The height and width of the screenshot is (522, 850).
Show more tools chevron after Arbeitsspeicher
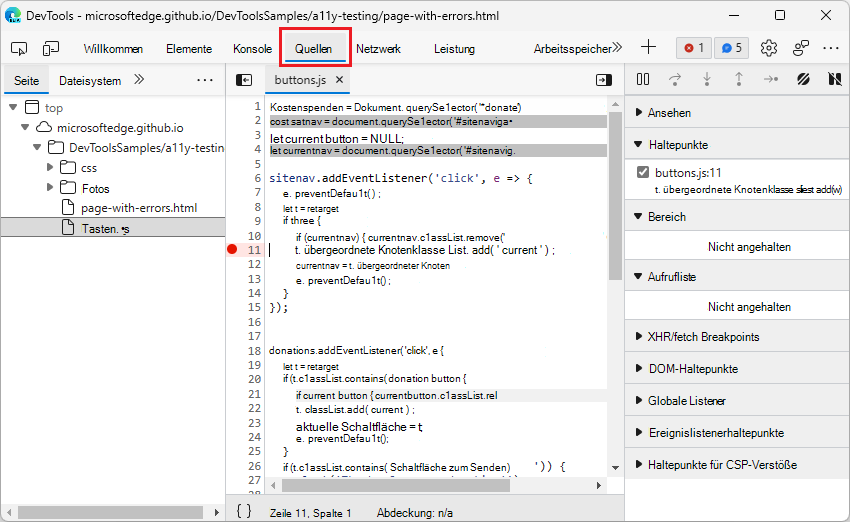pyautogui.click(x=617, y=48)
